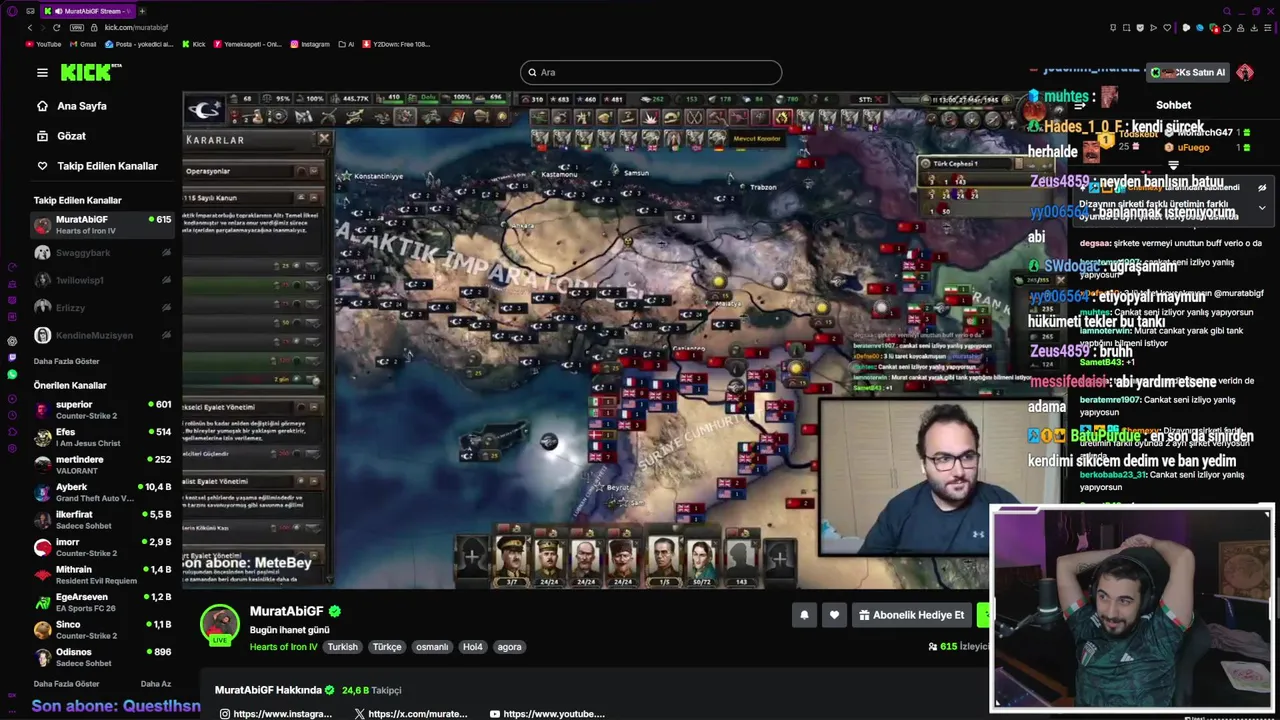Open the user profile avatar menu
1280x720 pixels.
(x=1244, y=72)
